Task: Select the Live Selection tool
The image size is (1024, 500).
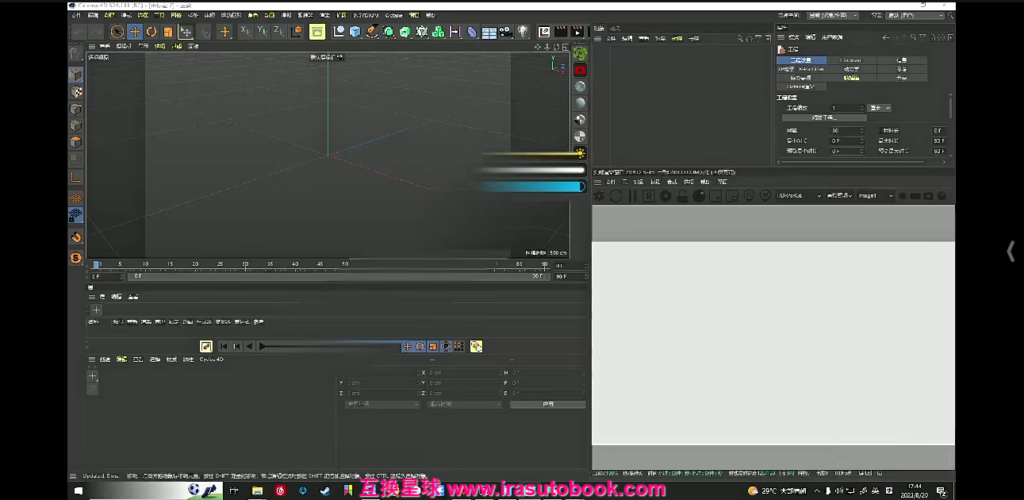Action: 117,31
